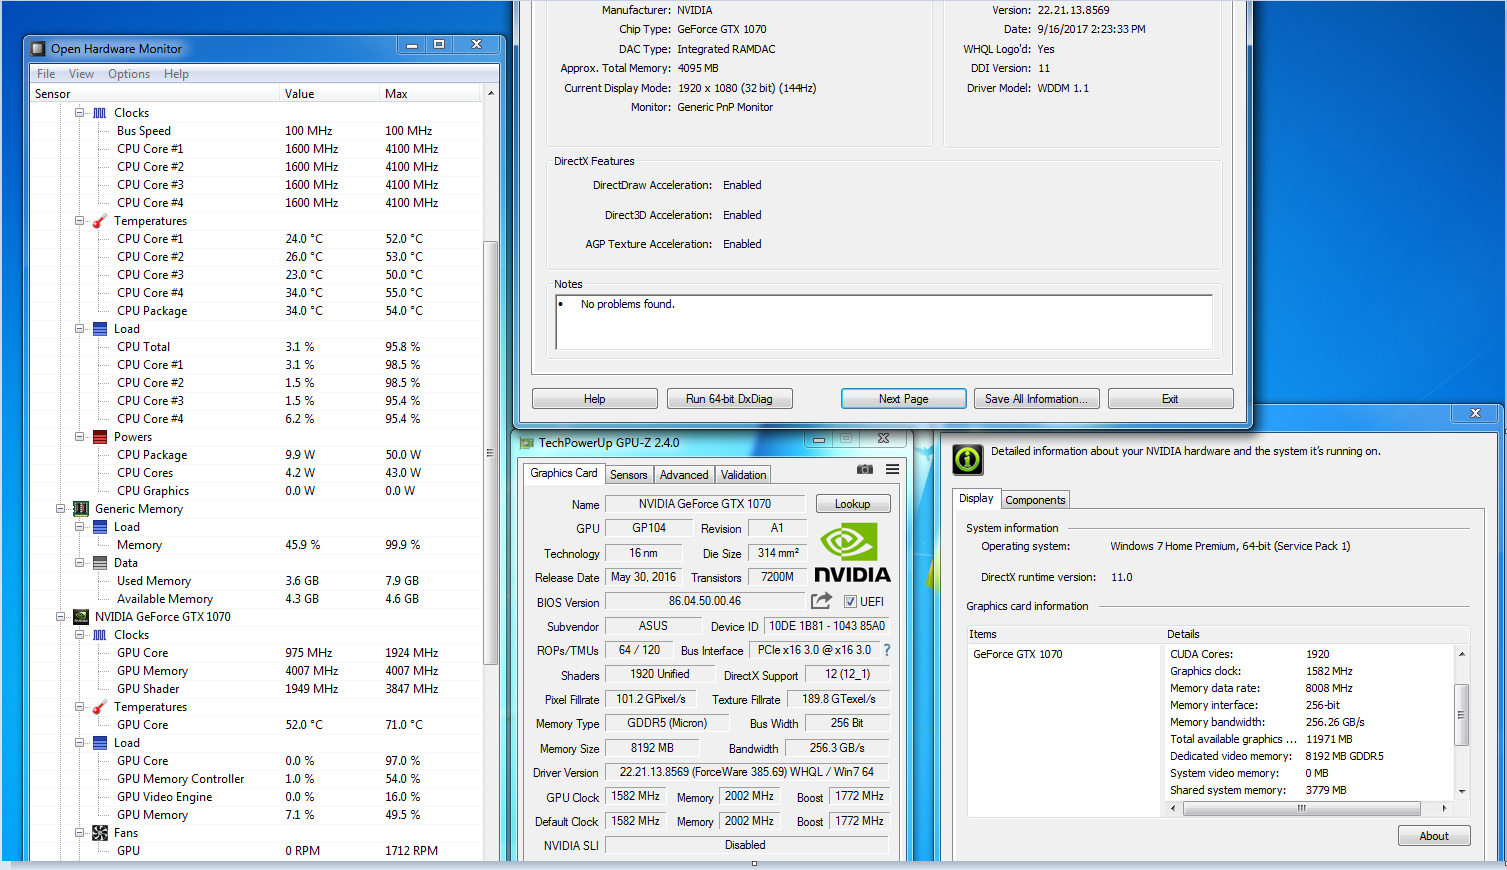Open the View menu in Open Hardware Monitor

81,74
